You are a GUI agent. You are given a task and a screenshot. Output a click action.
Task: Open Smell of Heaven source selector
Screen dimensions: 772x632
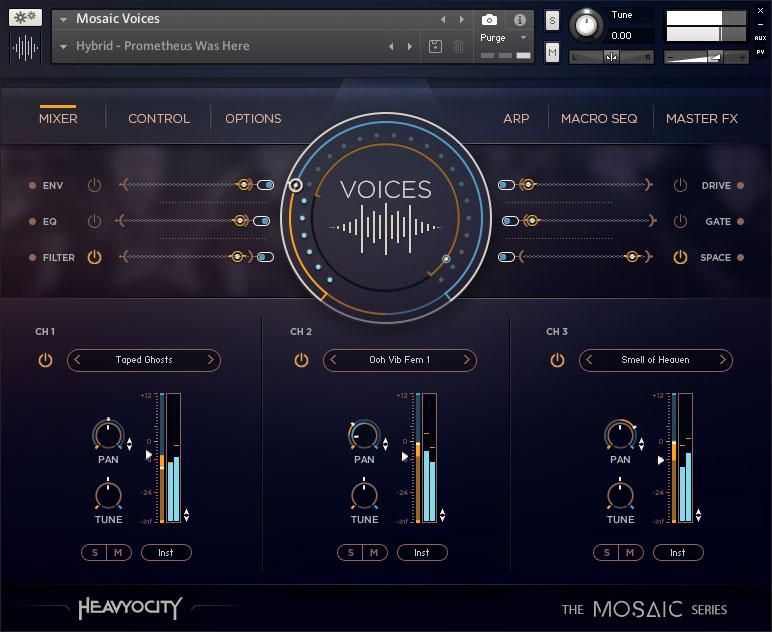coord(656,360)
